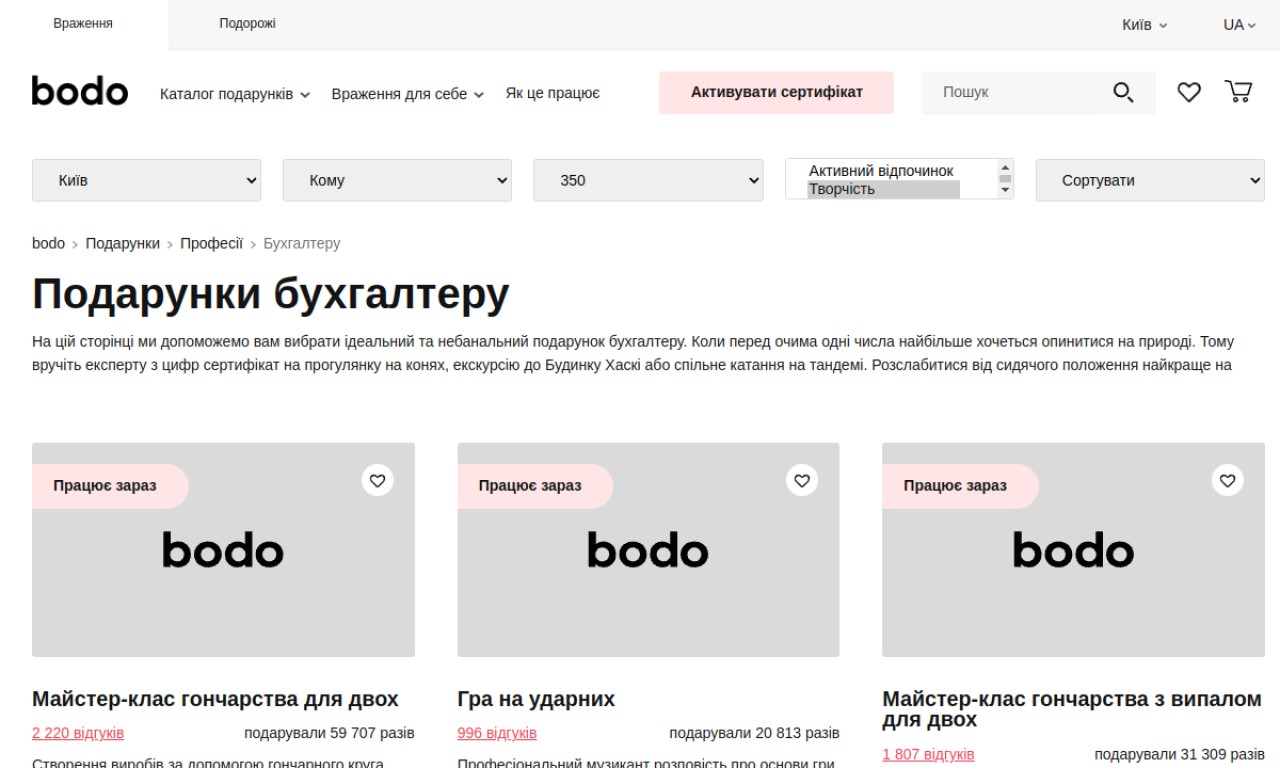Viewport: 1280px width, 768px height.
Task: Open Майстер-клас гончарства з випалом title
Action: 1072,709
